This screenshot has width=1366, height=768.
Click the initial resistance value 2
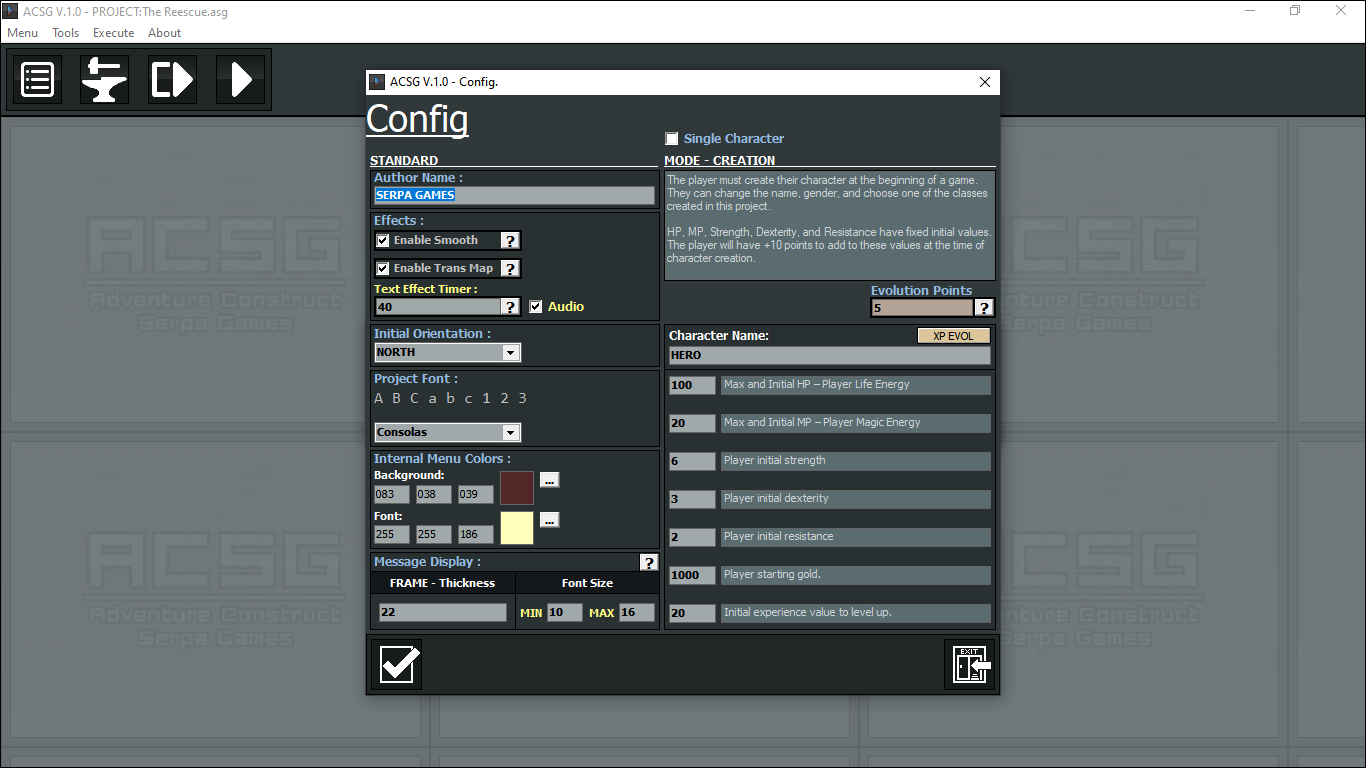(692, 537)
